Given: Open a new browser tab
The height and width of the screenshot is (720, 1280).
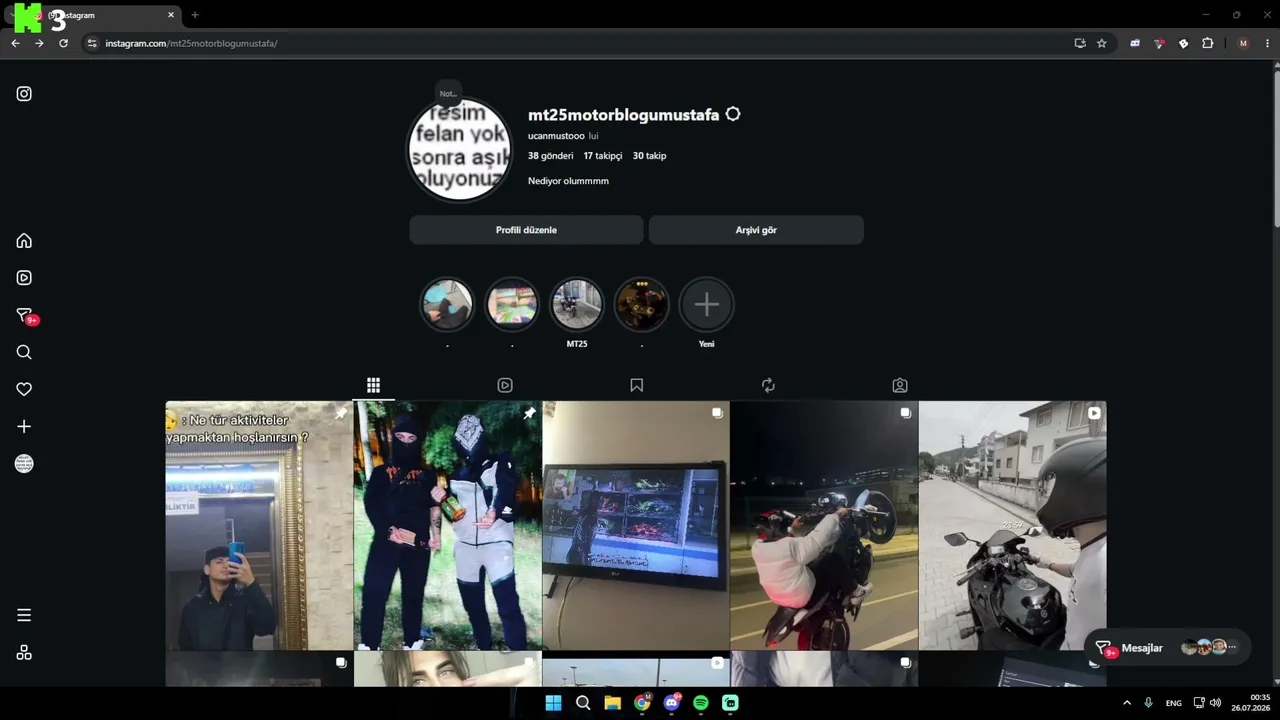Looking at the screenshot, I should 195,15.
